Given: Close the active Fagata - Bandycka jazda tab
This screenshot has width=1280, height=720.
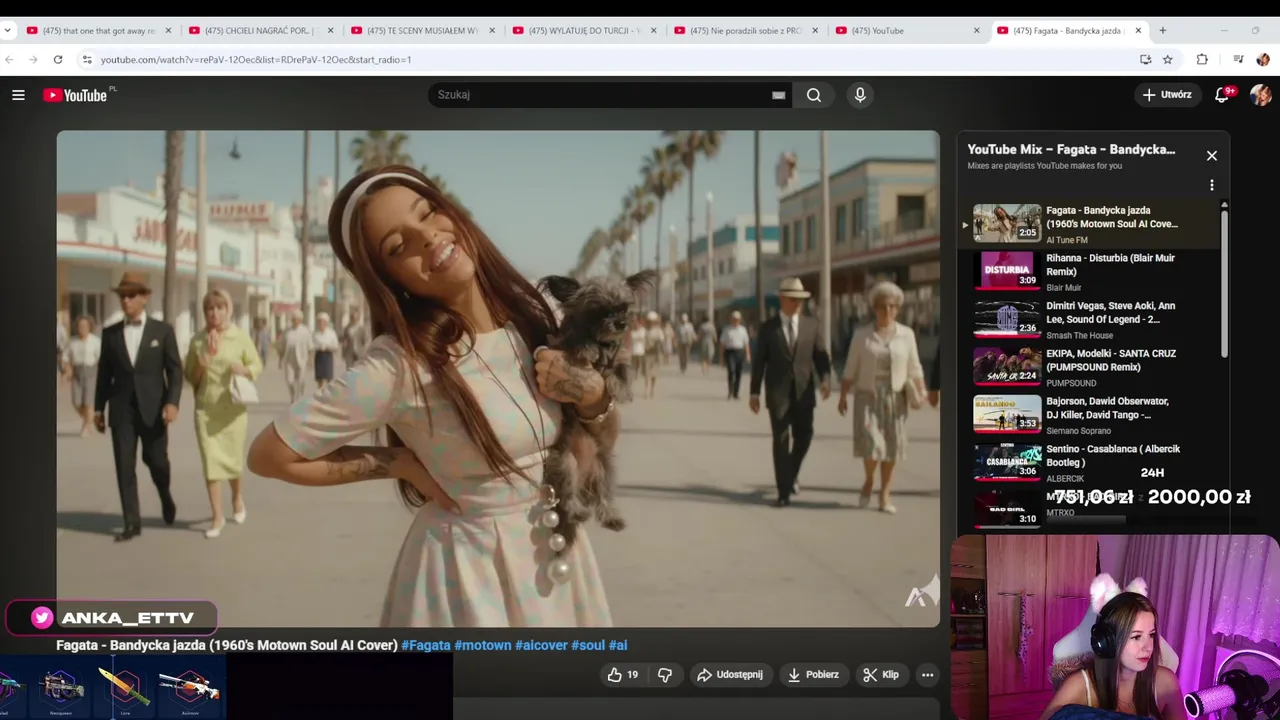Looking at the screenshot, I should click(1138, 31).
